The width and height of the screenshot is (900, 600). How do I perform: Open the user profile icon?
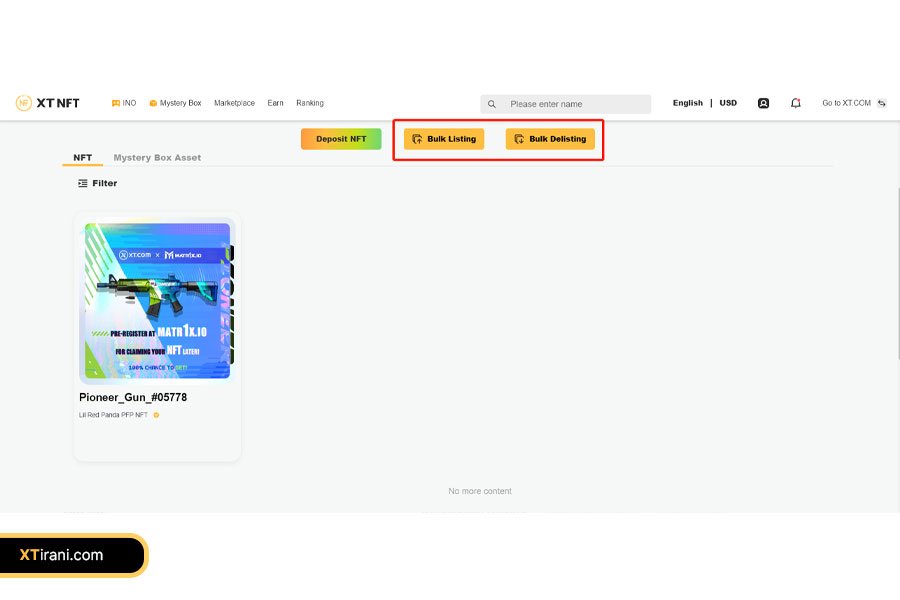(x=763, y=103)
